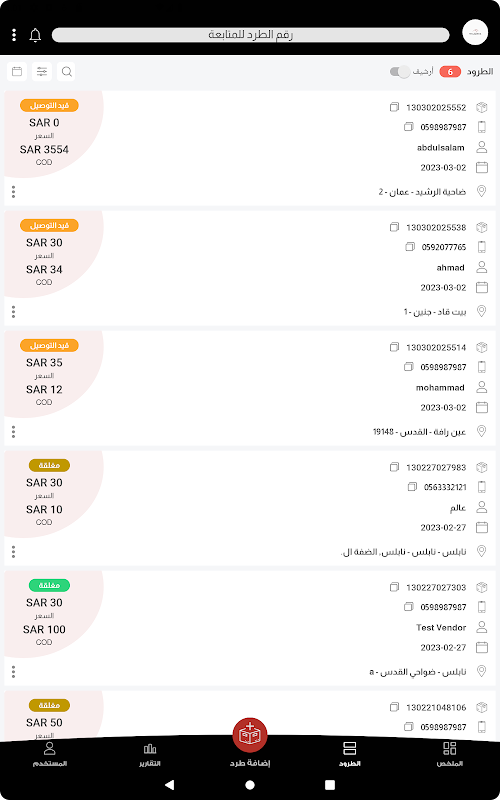Switch to the الملخص summary tab
This screenshot has width=500, height=800.
point(449,755)
